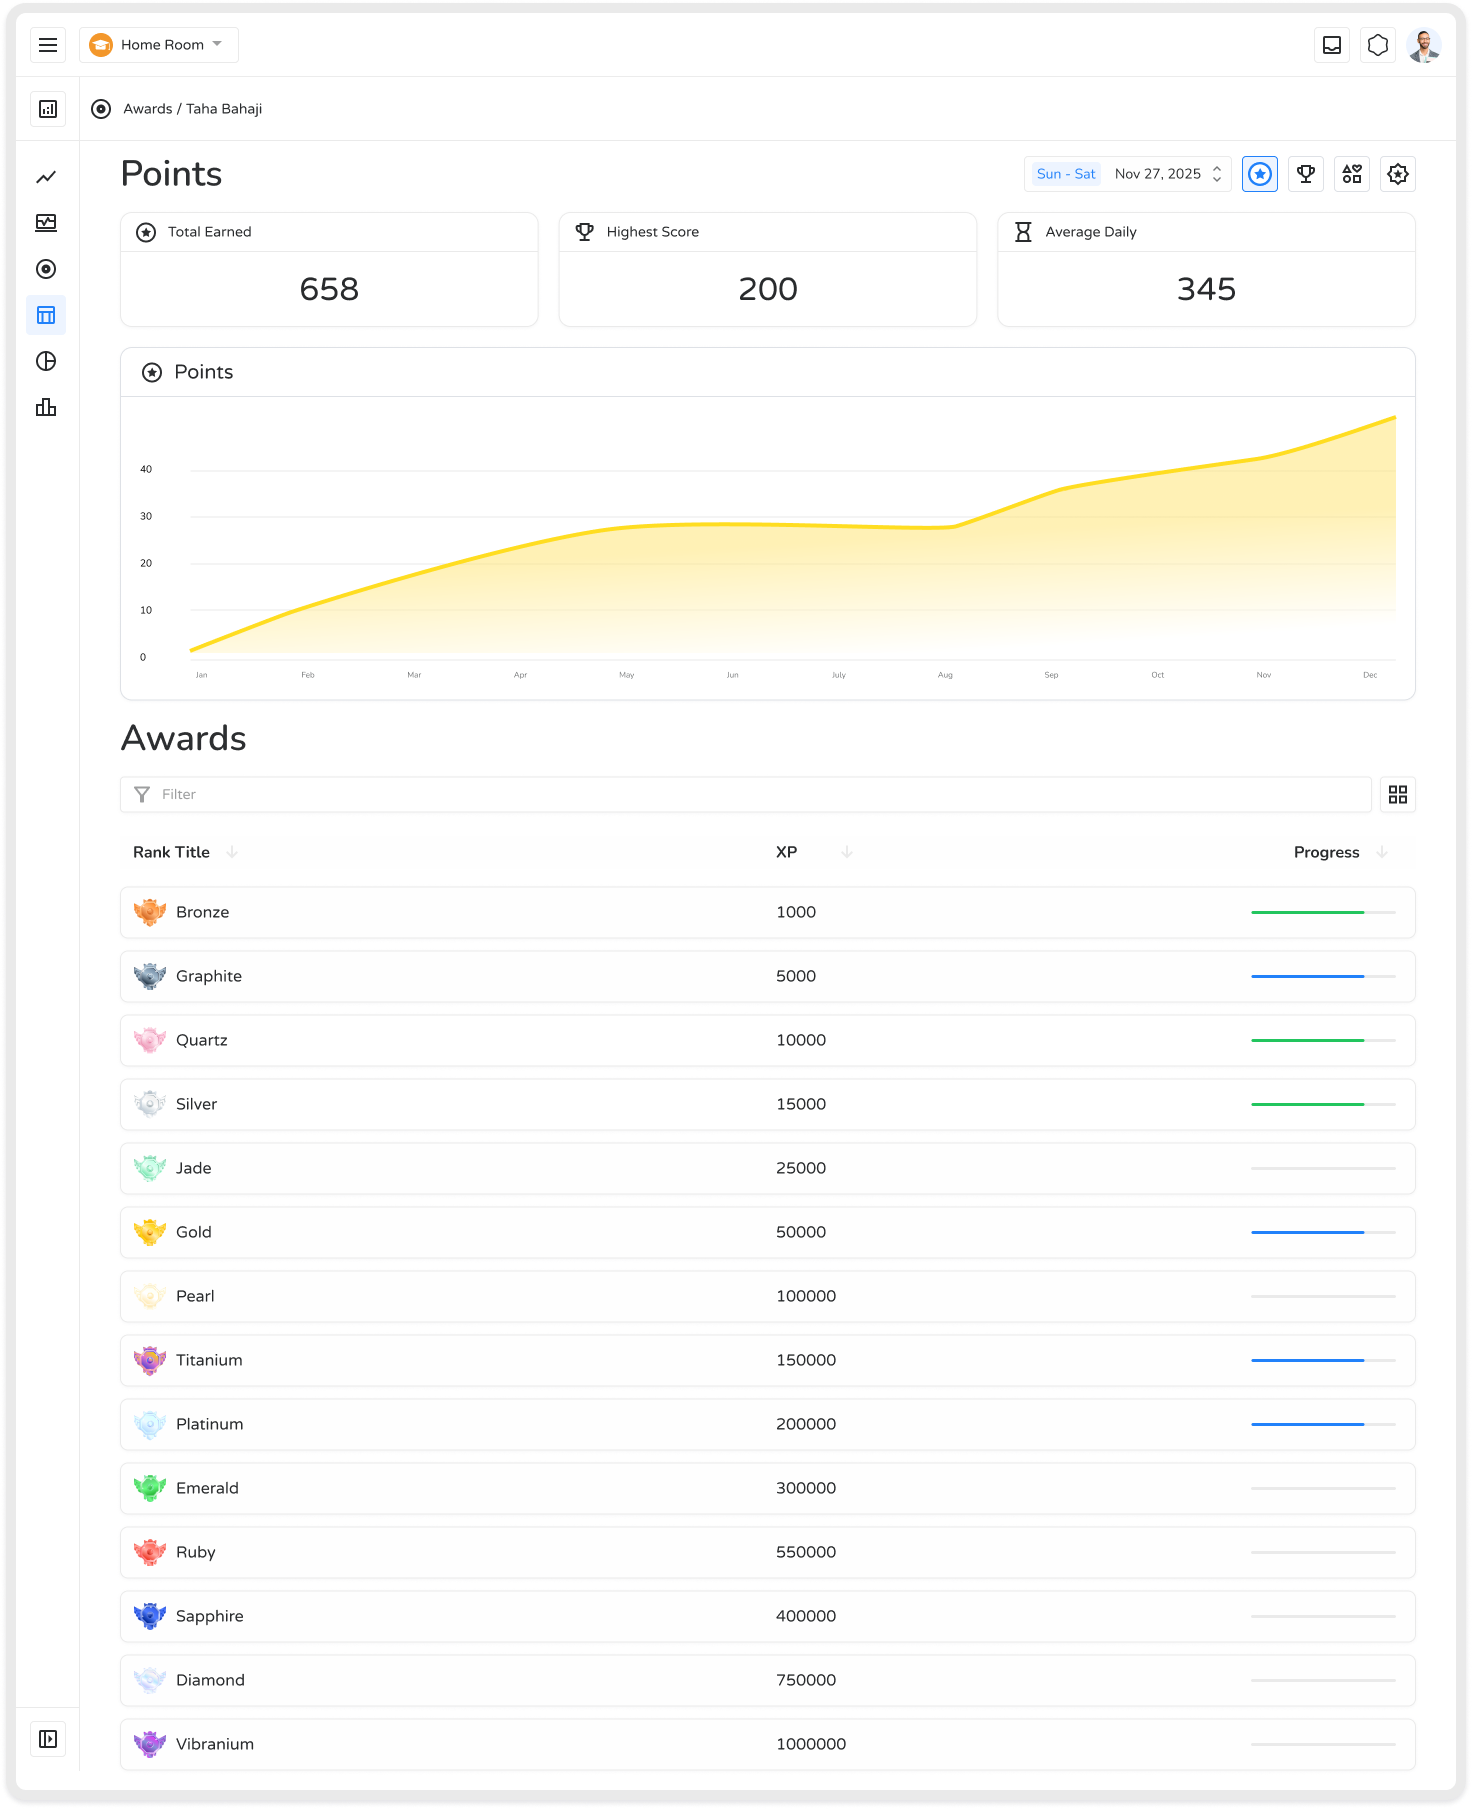This screenshot has height=1809, width=1472.
Task: Click inside the Filter input field
Action: (745, 794)
